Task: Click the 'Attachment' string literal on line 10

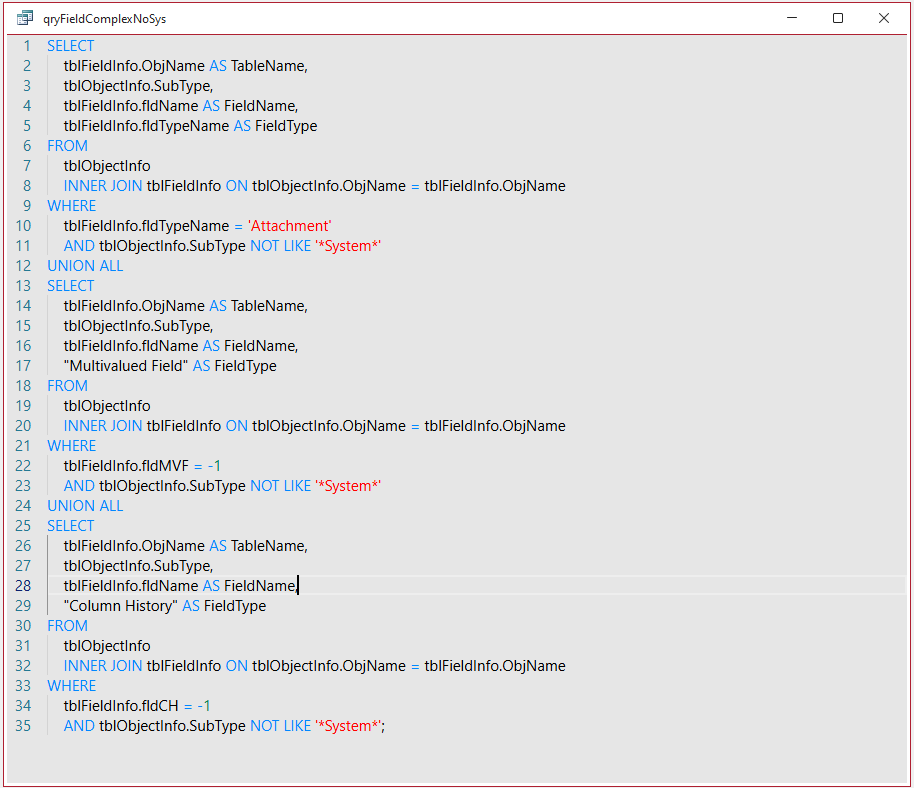Action: pyautogui.click(x=290, y=226)
